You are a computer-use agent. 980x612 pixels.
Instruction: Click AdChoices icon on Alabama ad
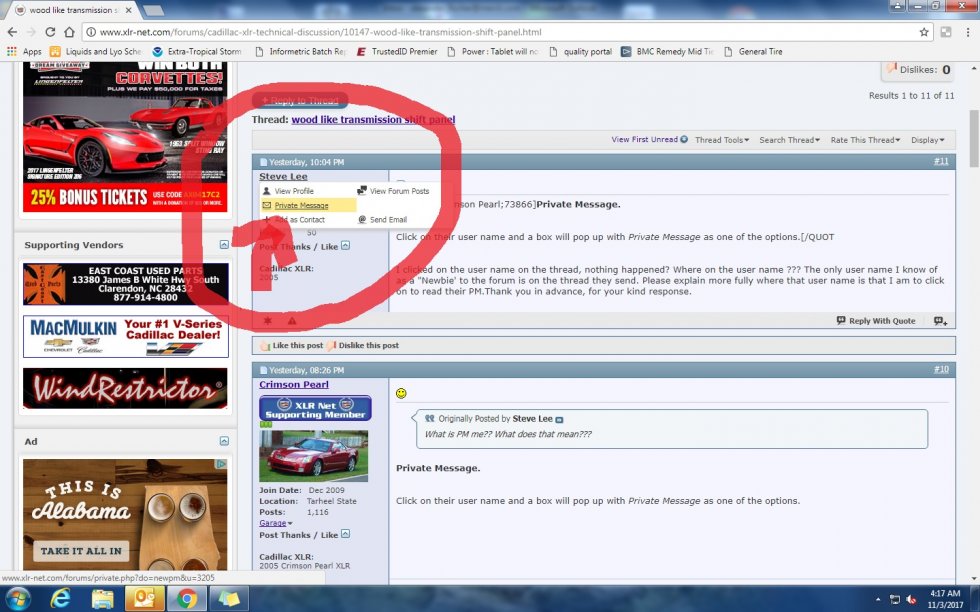pyautogui.click(x=221, y=464)
